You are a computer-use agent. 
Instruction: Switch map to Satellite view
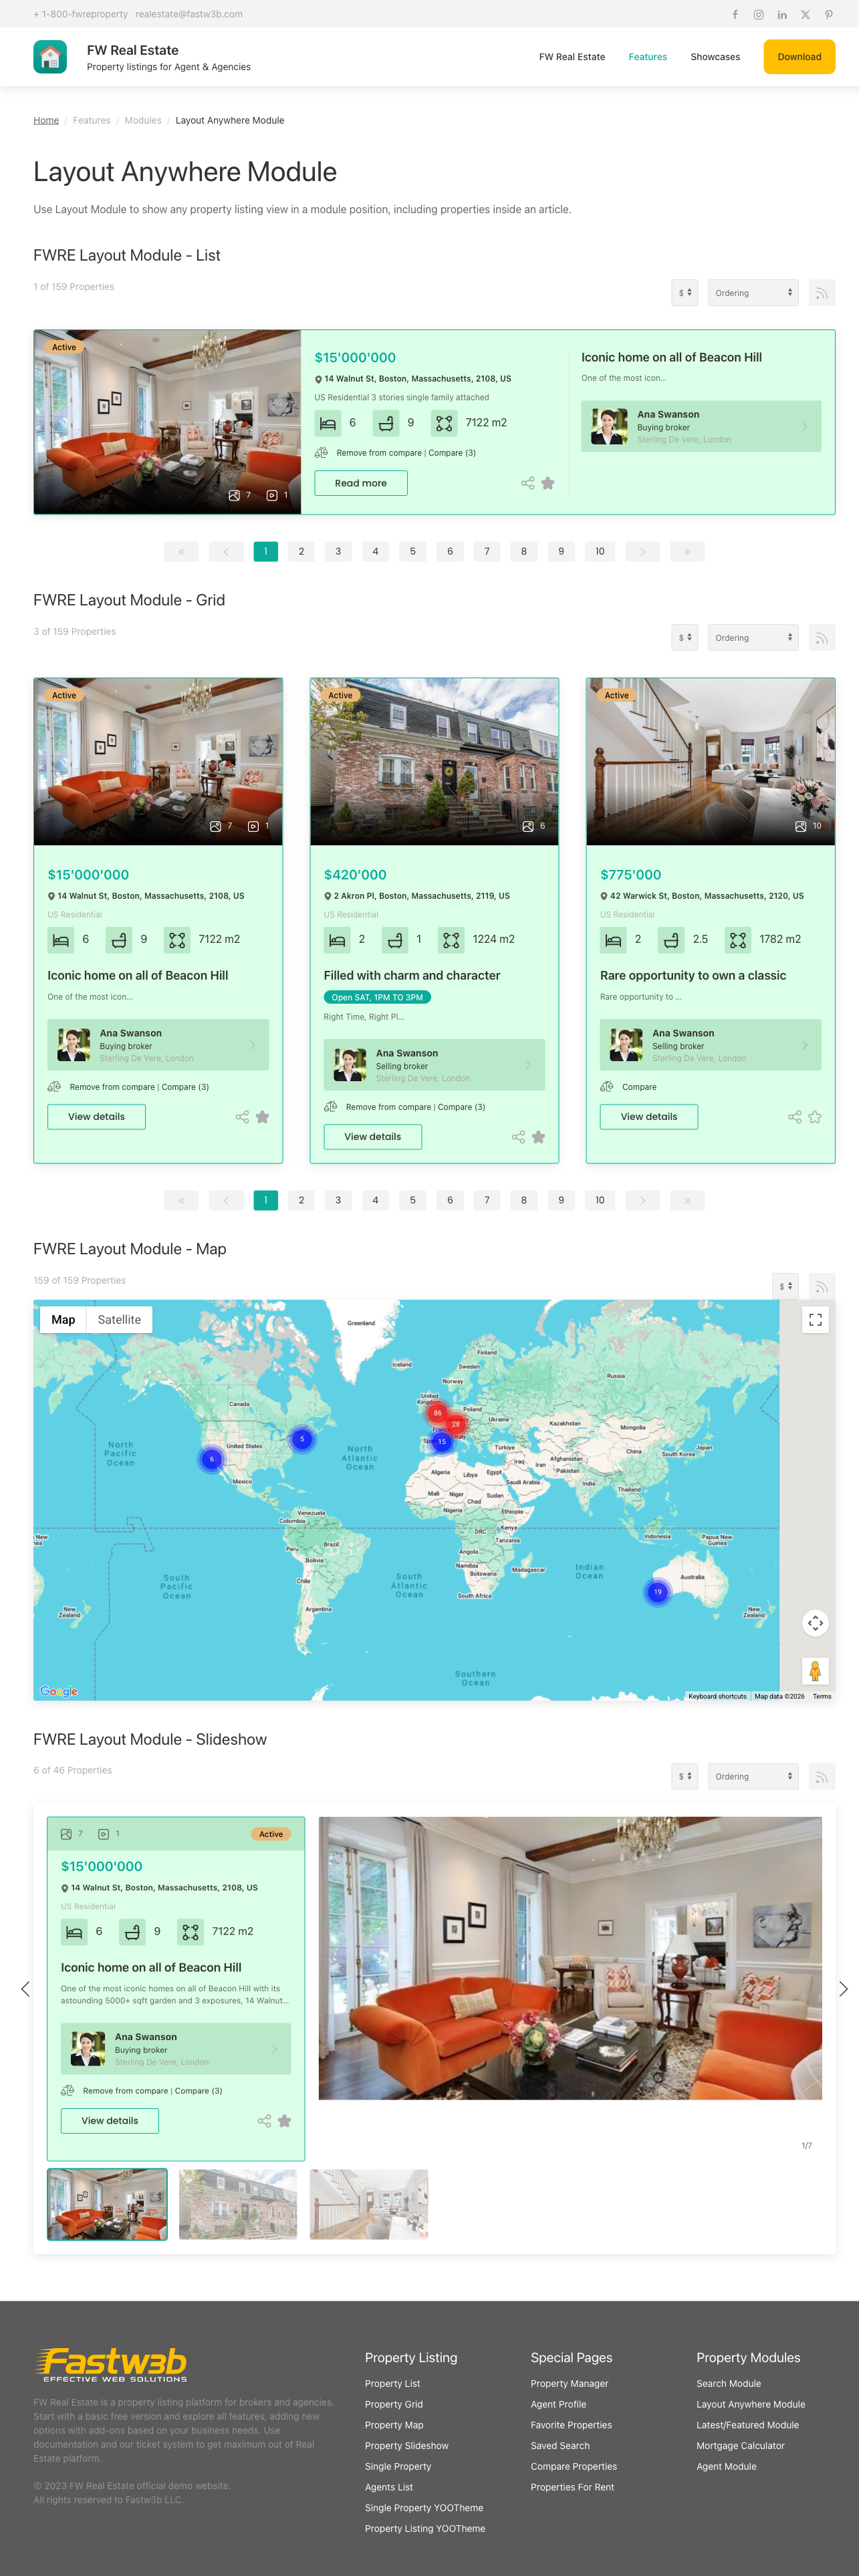[119, 1320]
